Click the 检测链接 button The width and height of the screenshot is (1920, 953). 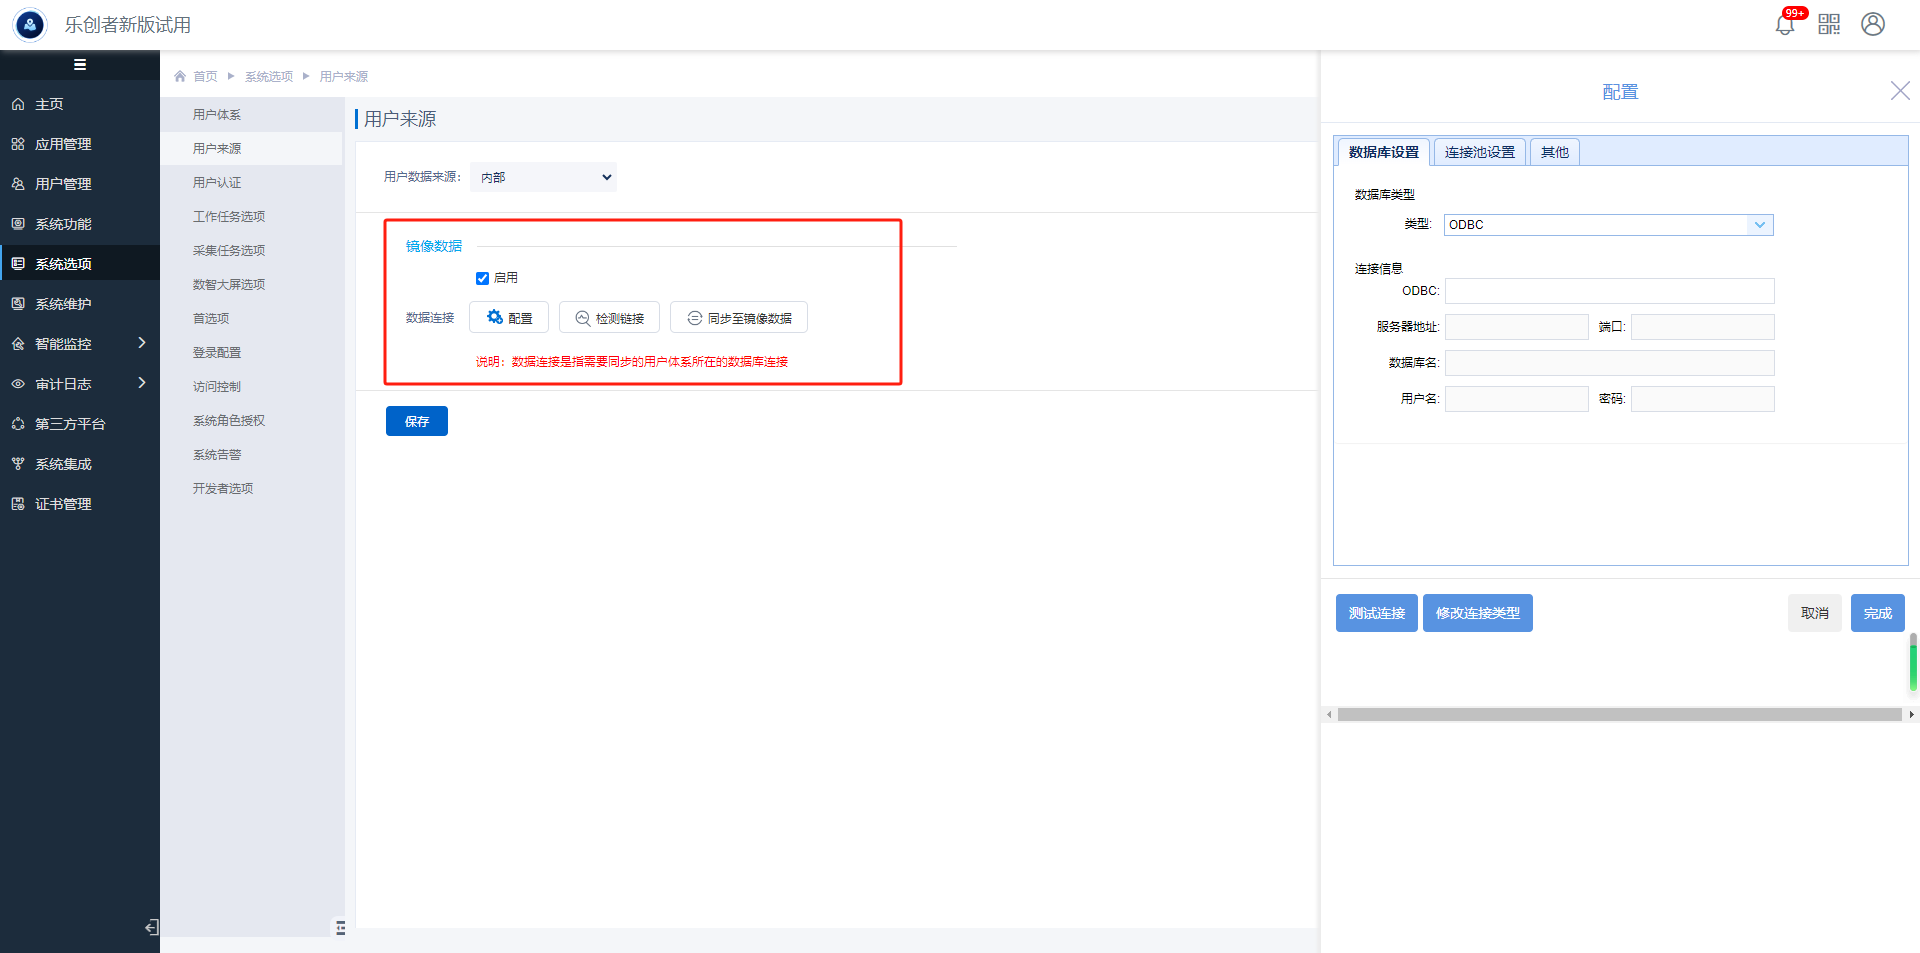coord(609,318)
